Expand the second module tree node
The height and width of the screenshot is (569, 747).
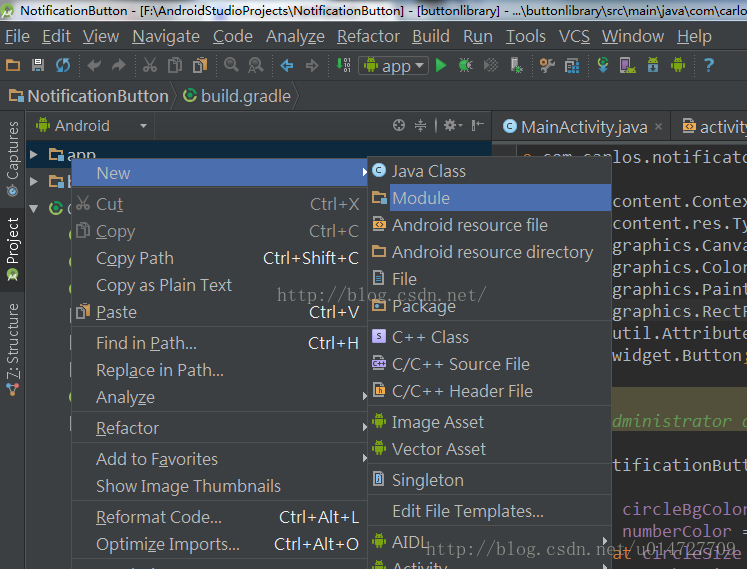click(33, 181)
